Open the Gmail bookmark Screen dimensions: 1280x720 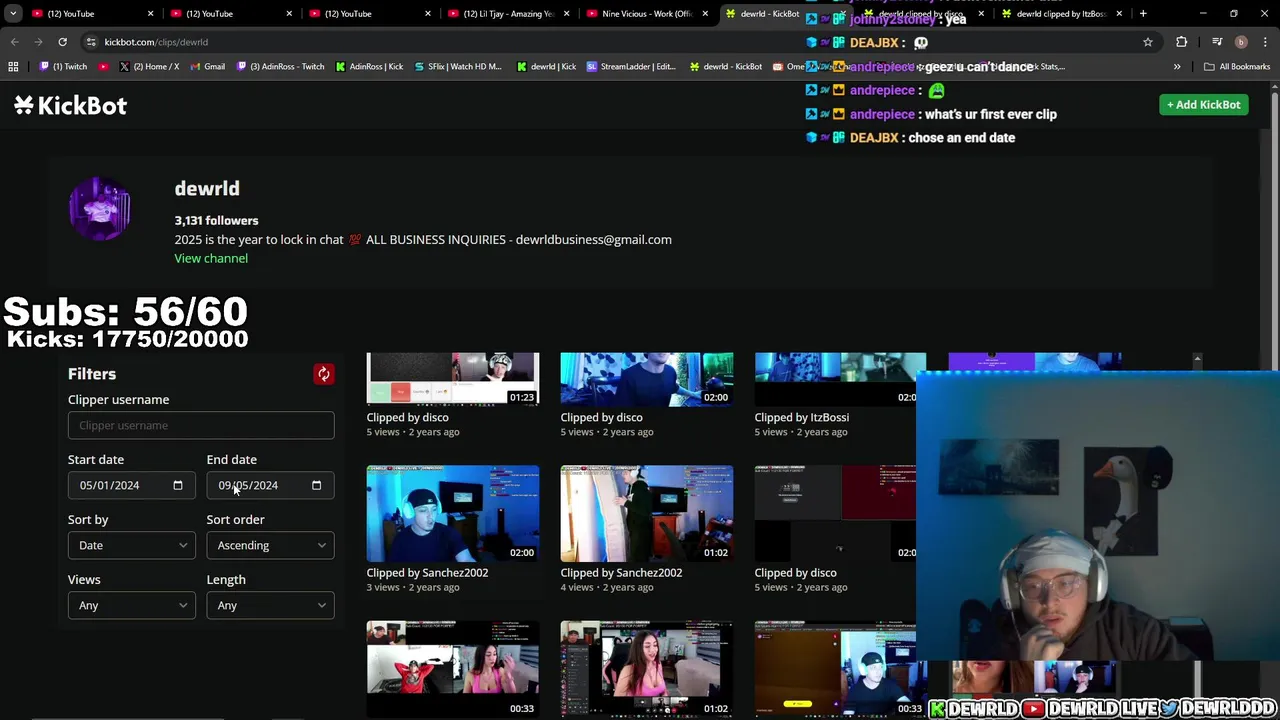click(207, 66)
